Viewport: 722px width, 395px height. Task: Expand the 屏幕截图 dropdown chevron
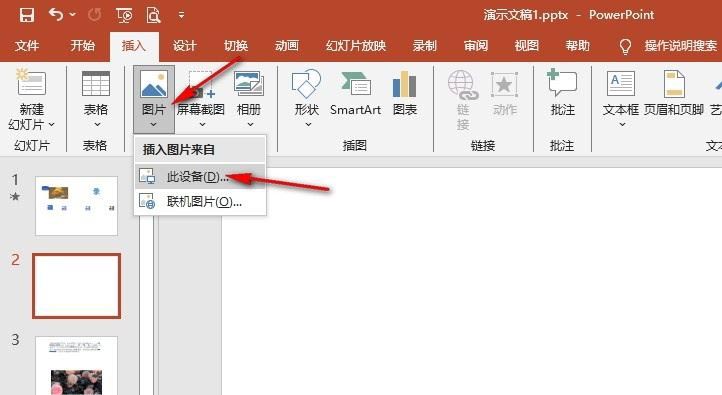[202, 124]
